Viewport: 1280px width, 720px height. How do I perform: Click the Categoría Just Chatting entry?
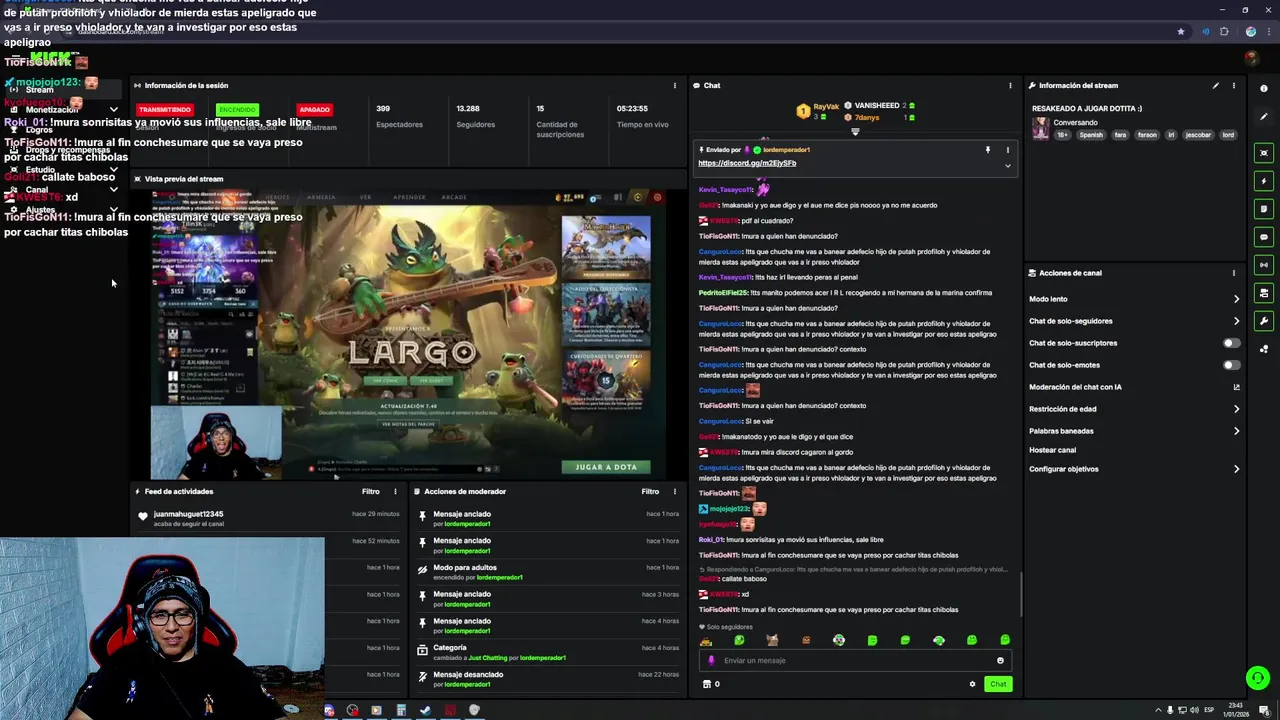pyautogui.click(x=548, y=652)
